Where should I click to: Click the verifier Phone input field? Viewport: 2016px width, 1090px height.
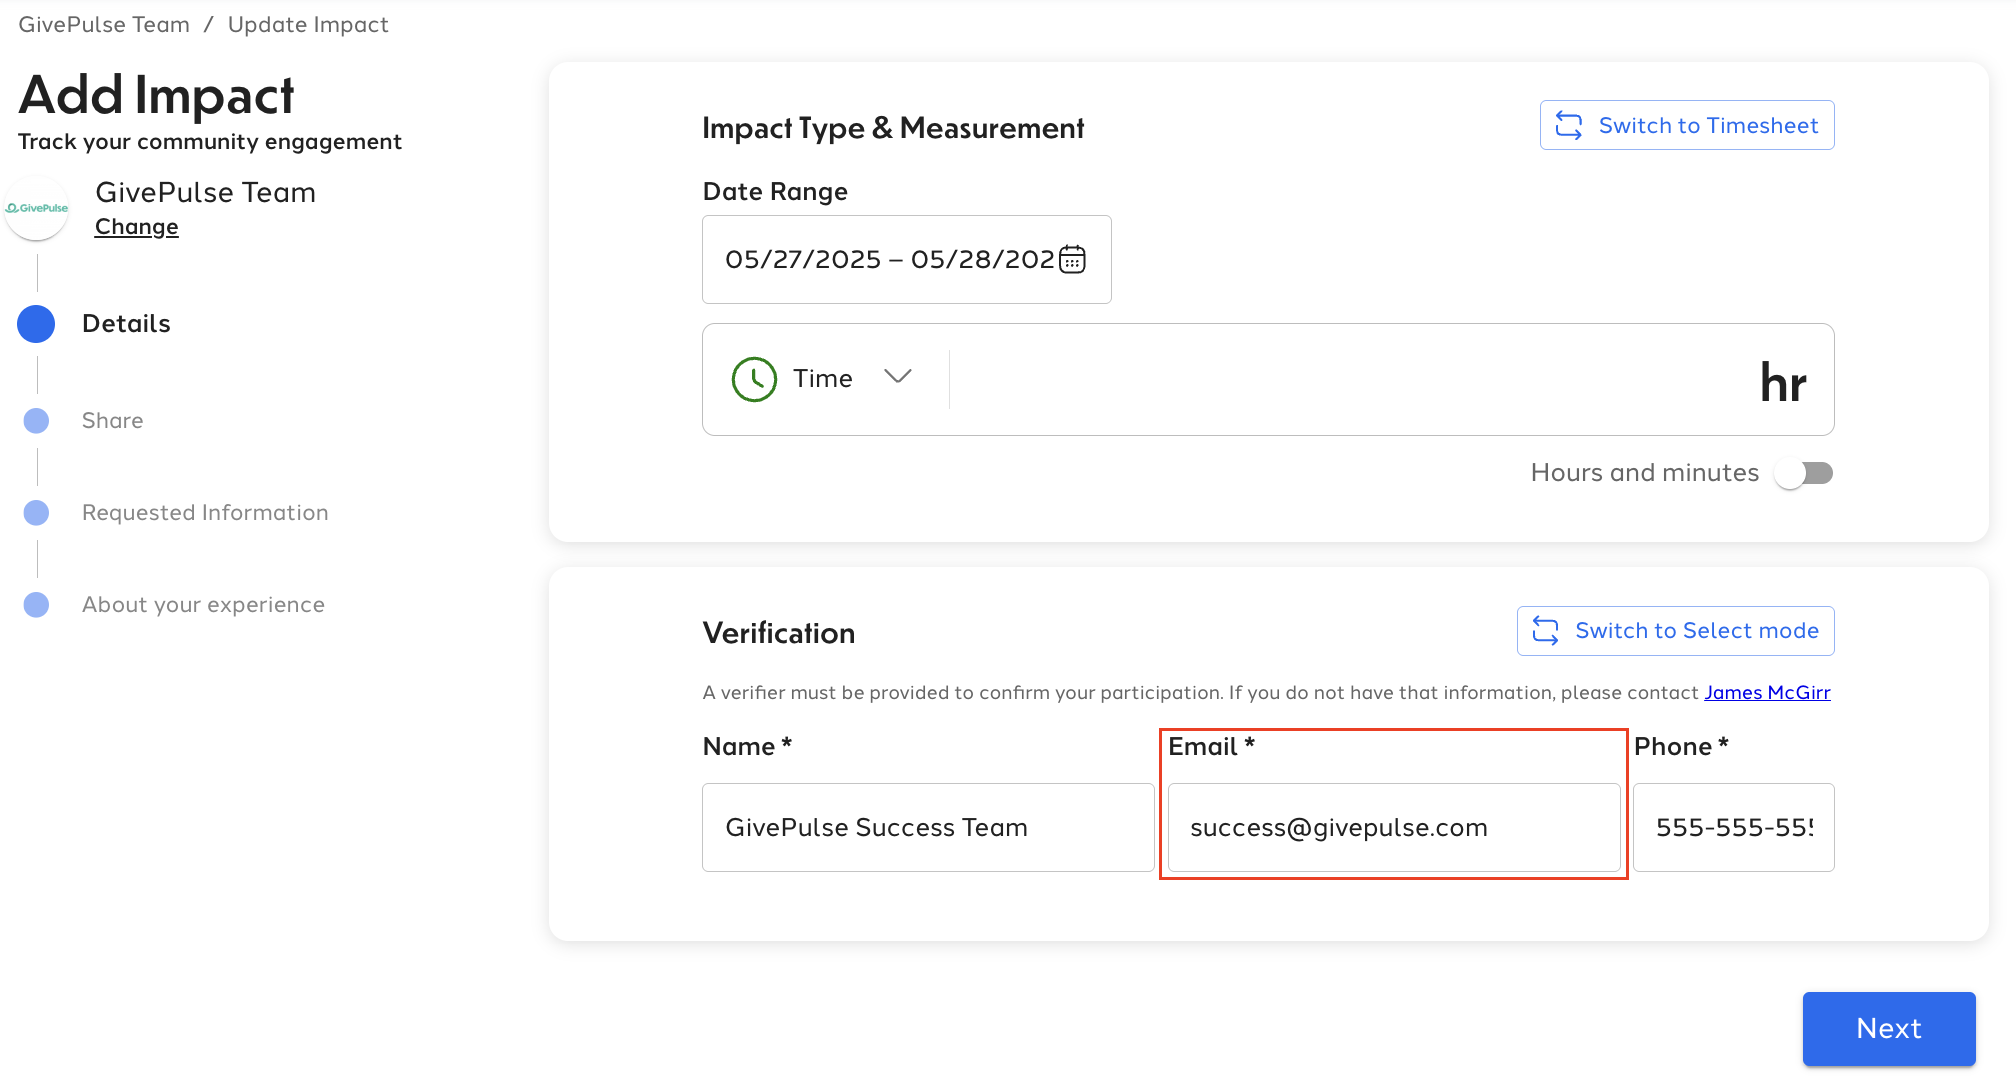(x=1734, y=828)
